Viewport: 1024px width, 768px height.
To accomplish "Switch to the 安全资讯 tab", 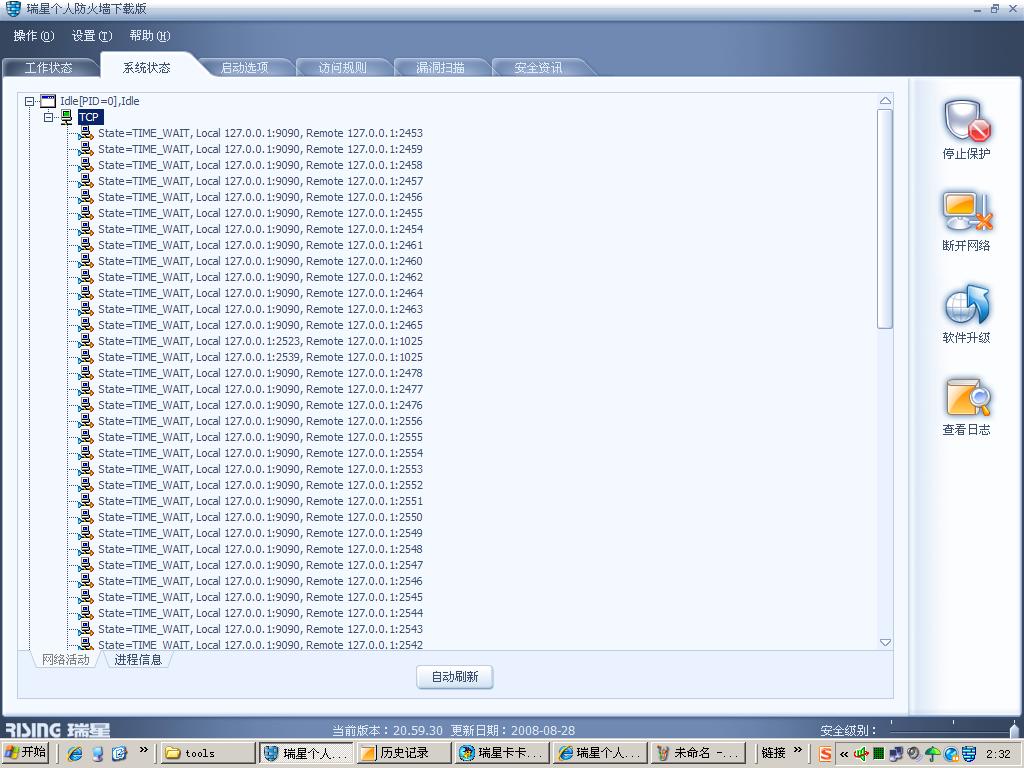I will pyautogui.click(x=538, y=67).
